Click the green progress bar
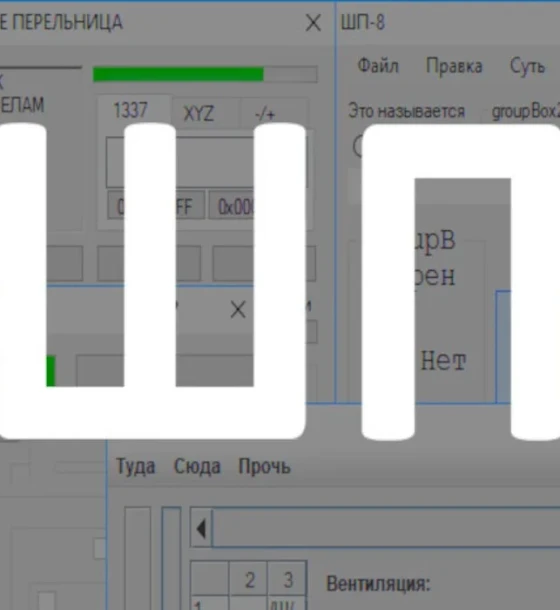This screenshot has height=610, width=560. (x=205, y=74)
